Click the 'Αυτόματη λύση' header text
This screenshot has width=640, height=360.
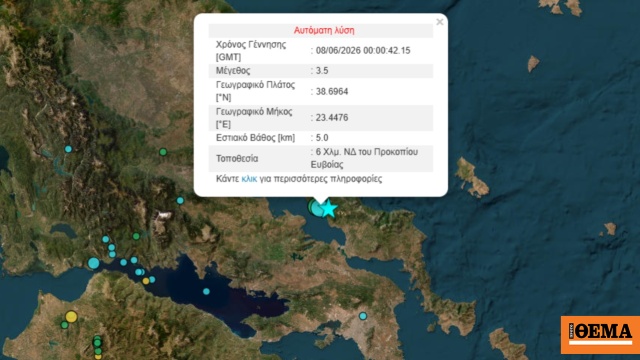pyautogui.click(x=324, y=30)
